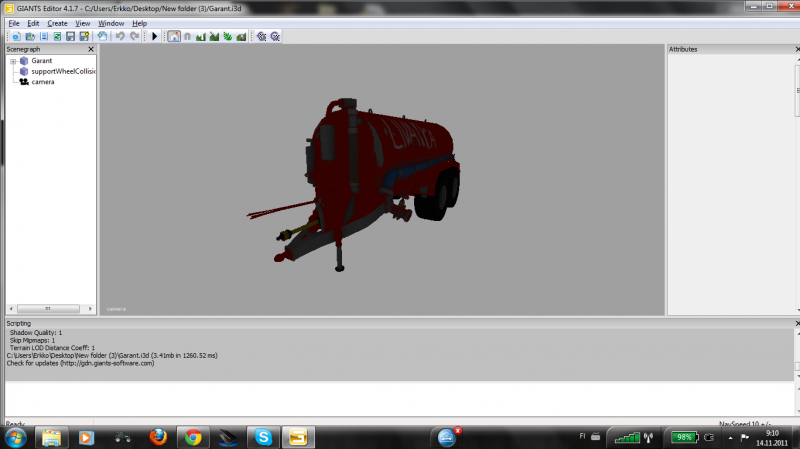
Task: Click the import document icon with plus
Action: pyautogui.click(x=103, y=36)
